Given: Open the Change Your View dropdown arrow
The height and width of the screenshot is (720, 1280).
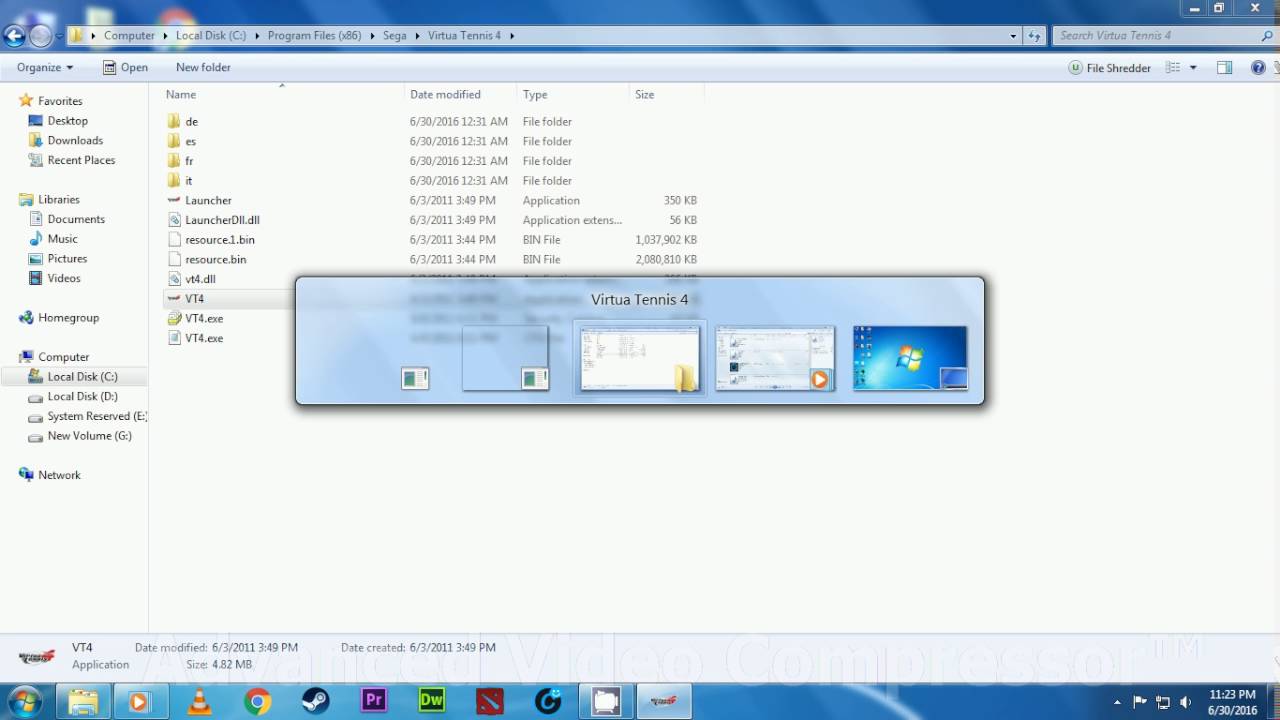Looking at the screenshot, I should (x=1190, y=67).
